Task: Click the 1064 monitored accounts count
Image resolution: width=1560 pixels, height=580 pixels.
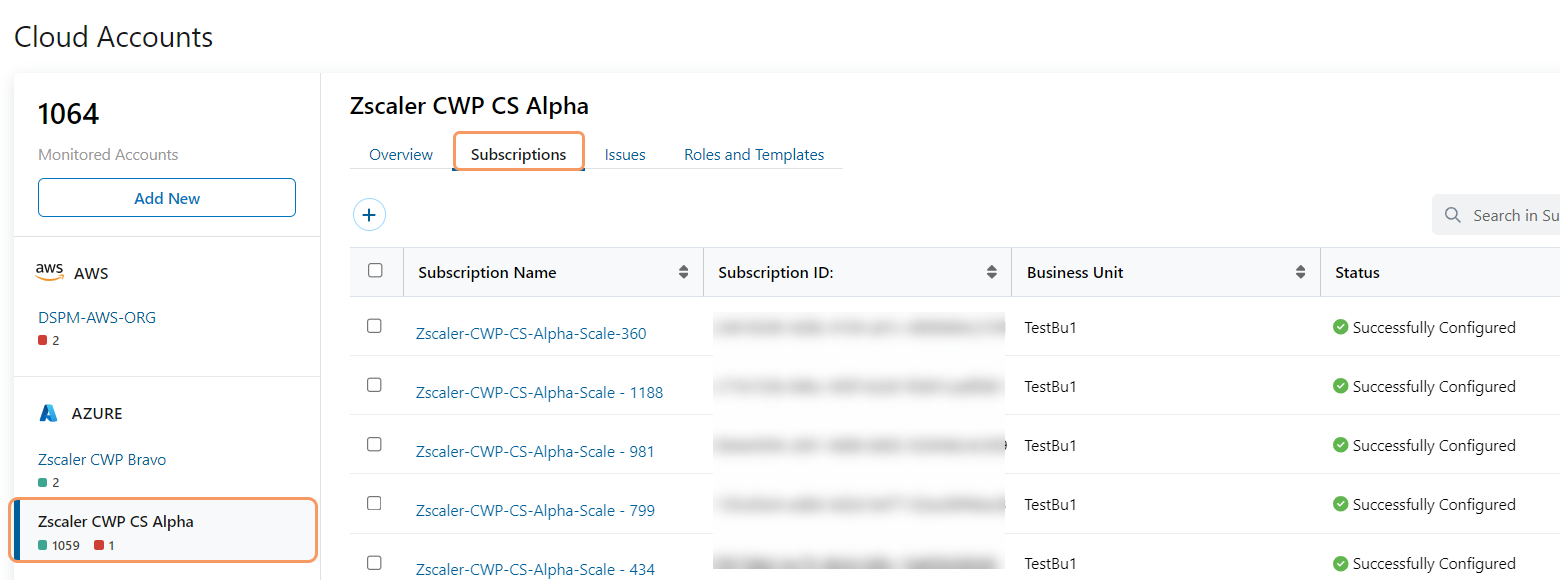Action: click(68, 114)
